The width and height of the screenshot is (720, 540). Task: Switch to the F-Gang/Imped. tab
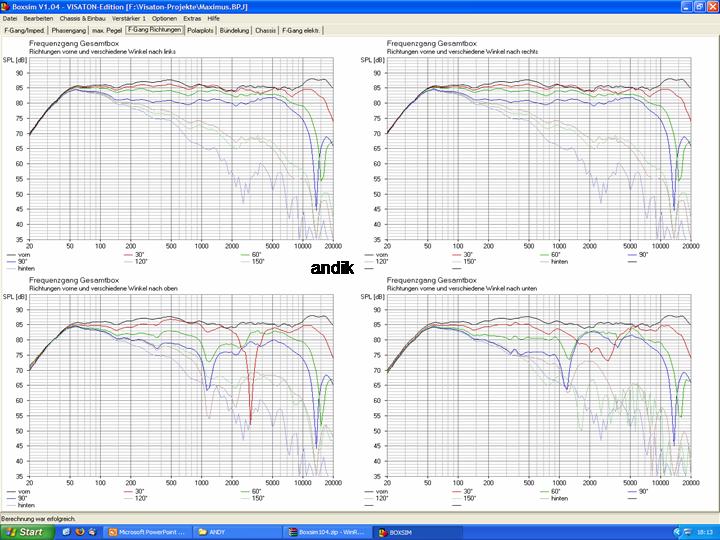pyautogui.click(x=24, y=30)
